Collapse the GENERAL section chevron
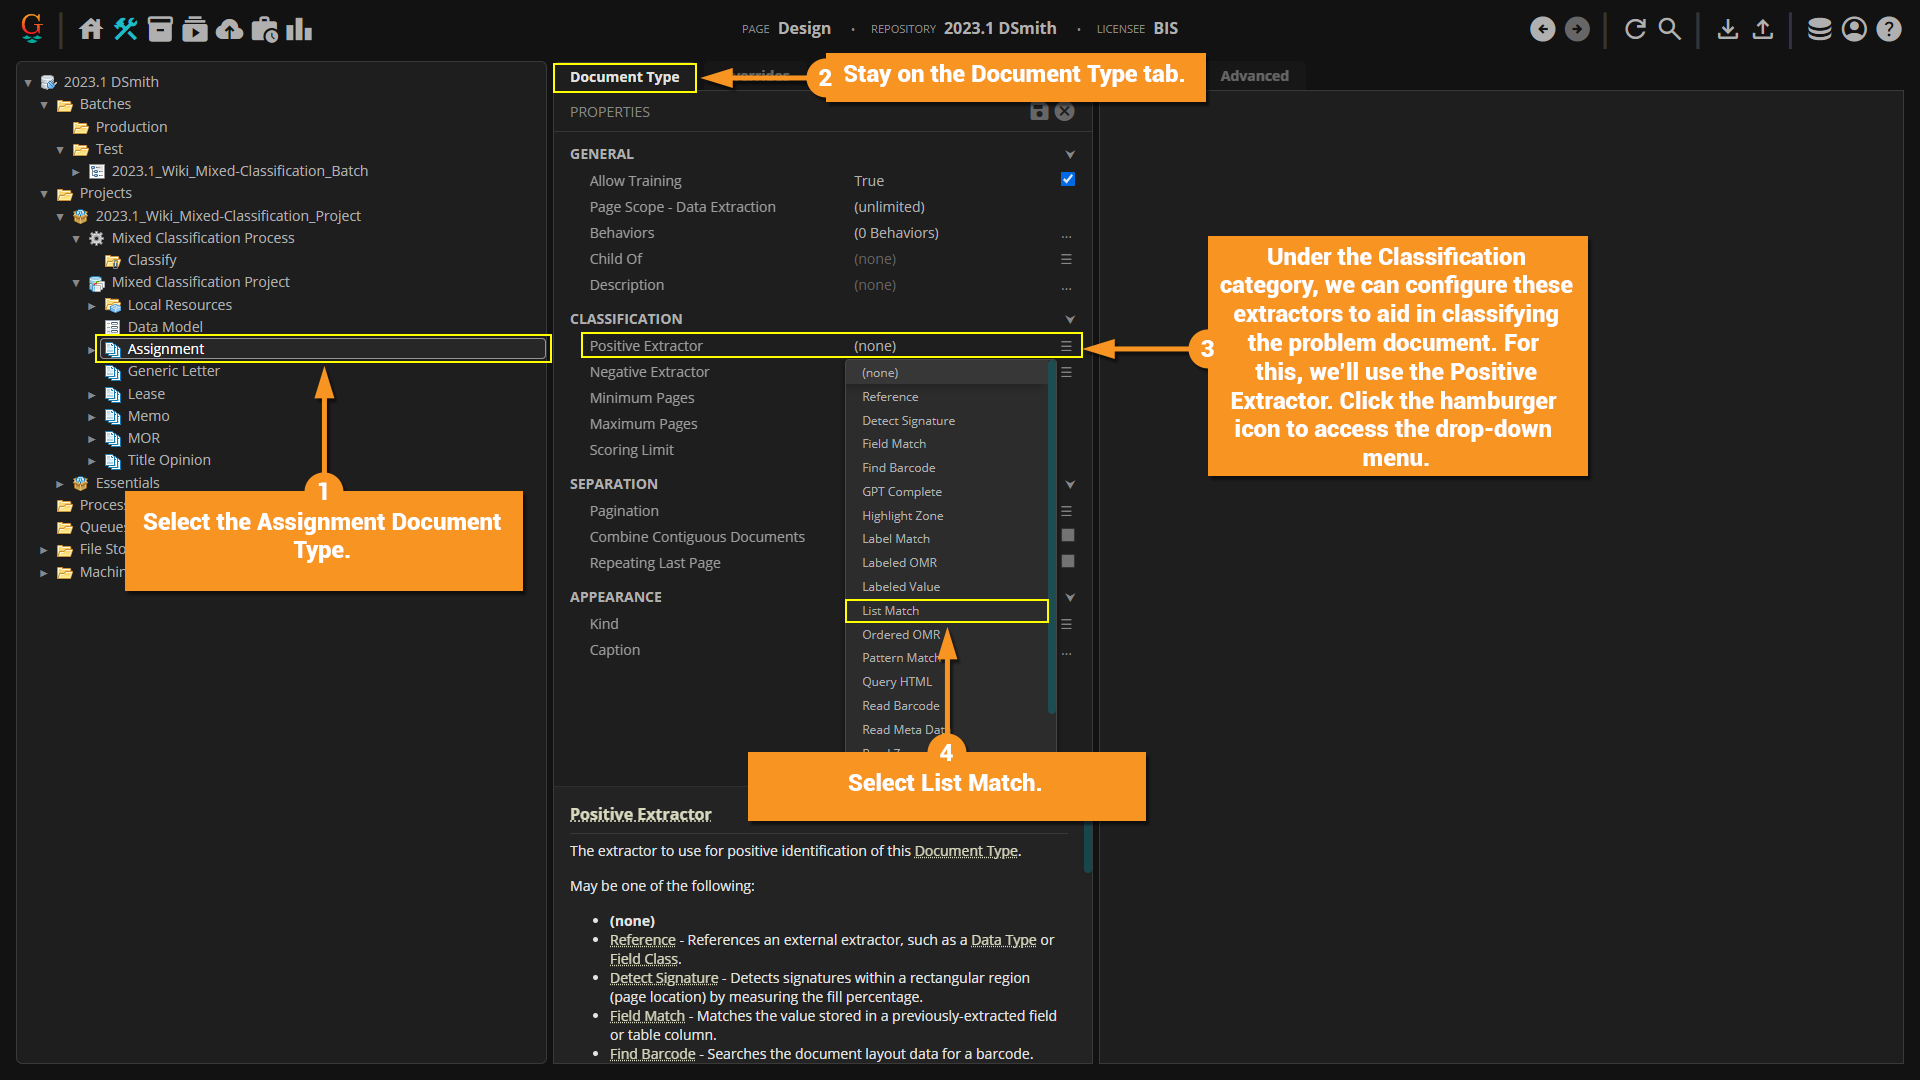 click(1069, 154)
